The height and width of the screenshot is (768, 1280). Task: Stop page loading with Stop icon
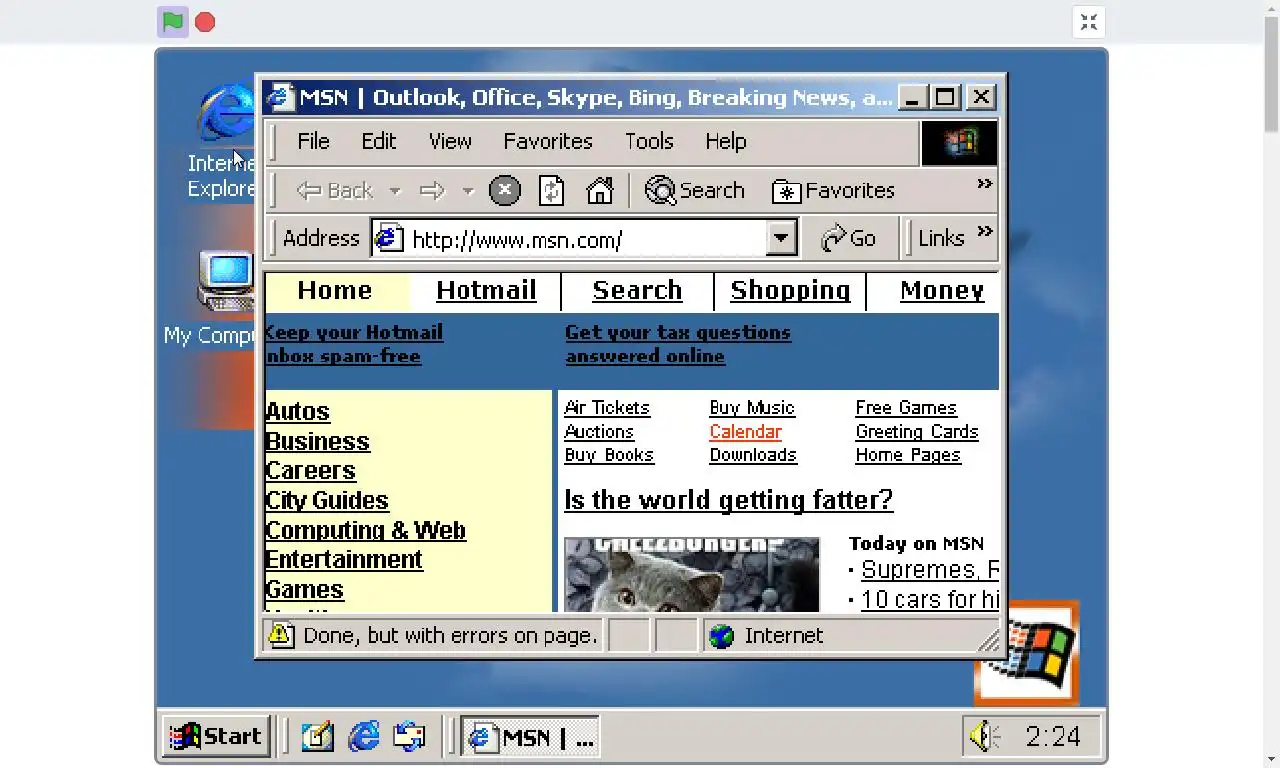504,190
